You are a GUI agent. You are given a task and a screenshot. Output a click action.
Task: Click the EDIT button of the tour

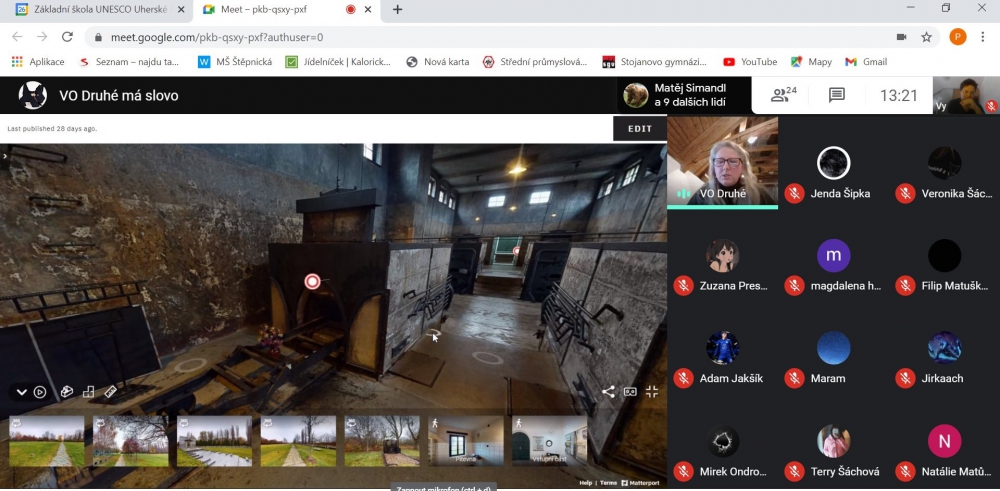[x=640, y=129]
